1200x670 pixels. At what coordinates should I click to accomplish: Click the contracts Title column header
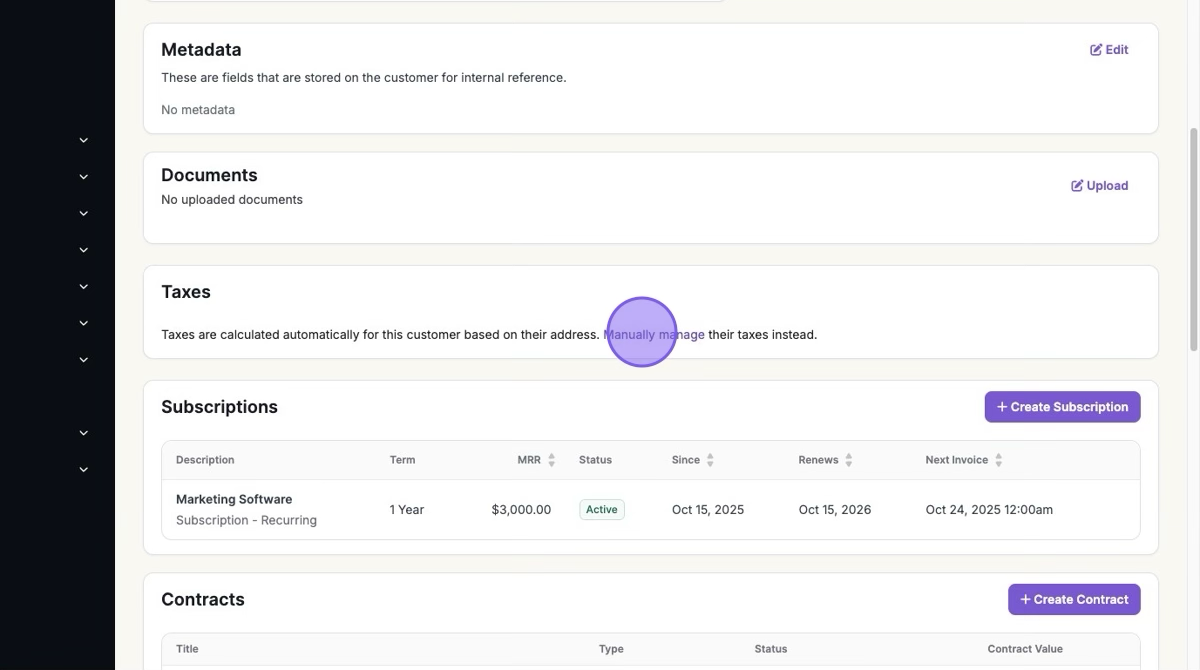[x=187, y=649]
